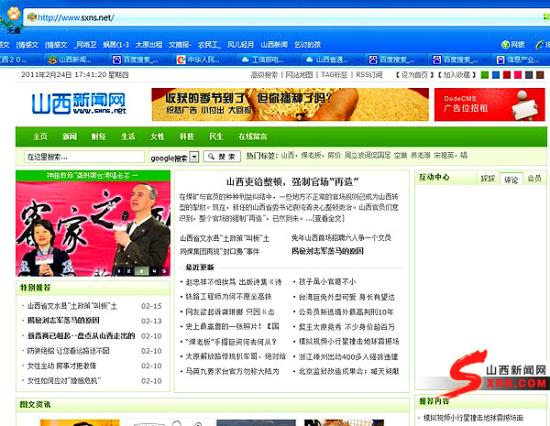Click the RSS订阅 link
This screenshot has width=550, height=426.
(x=369, y=75)
